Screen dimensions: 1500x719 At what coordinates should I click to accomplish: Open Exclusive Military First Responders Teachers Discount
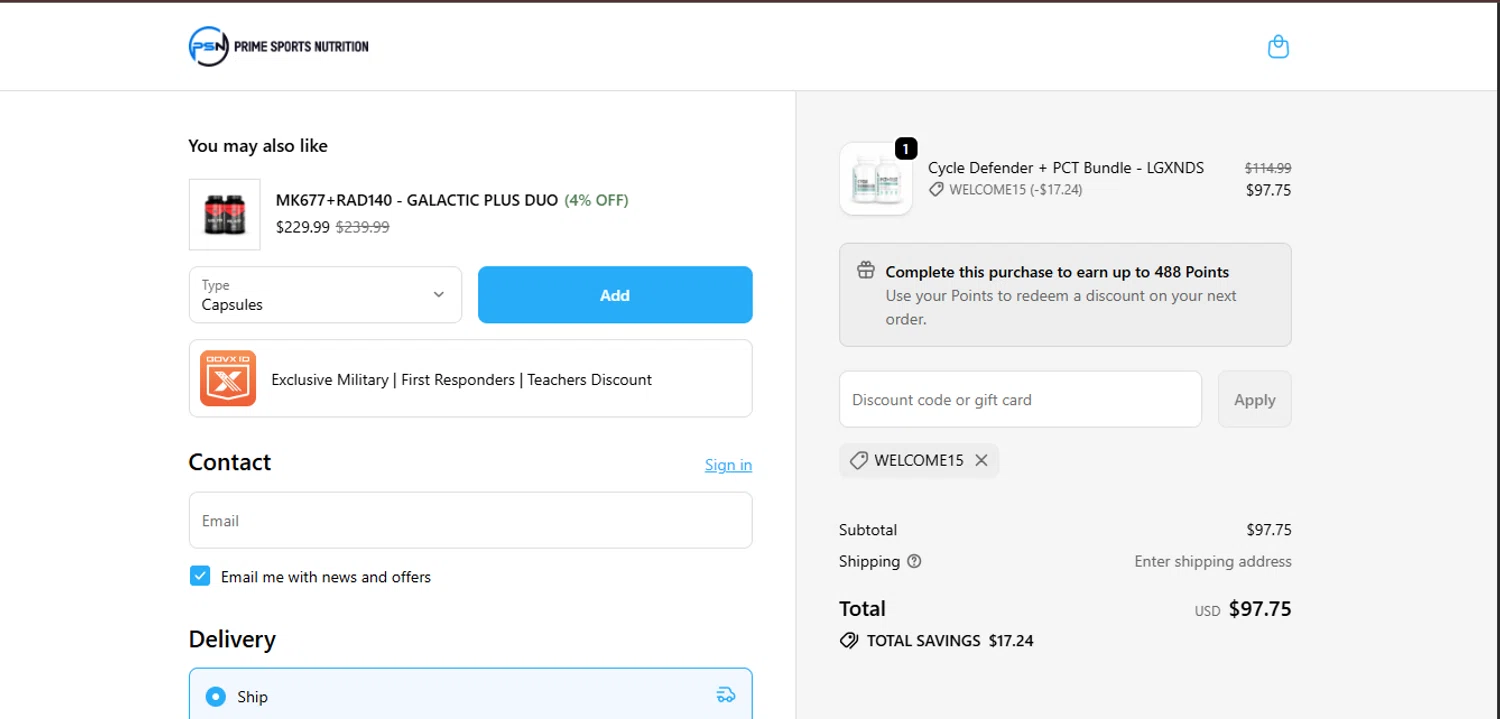click(470, 378)
